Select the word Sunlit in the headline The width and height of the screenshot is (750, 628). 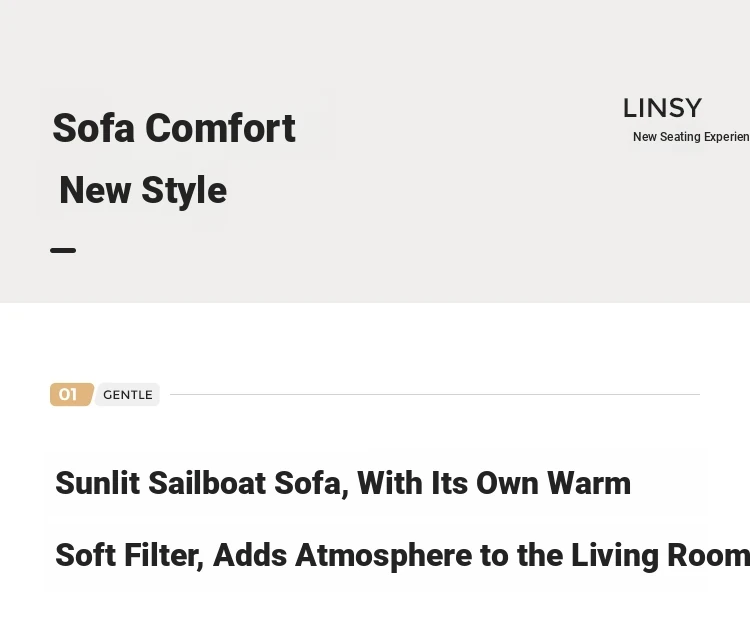click(98, 483)
